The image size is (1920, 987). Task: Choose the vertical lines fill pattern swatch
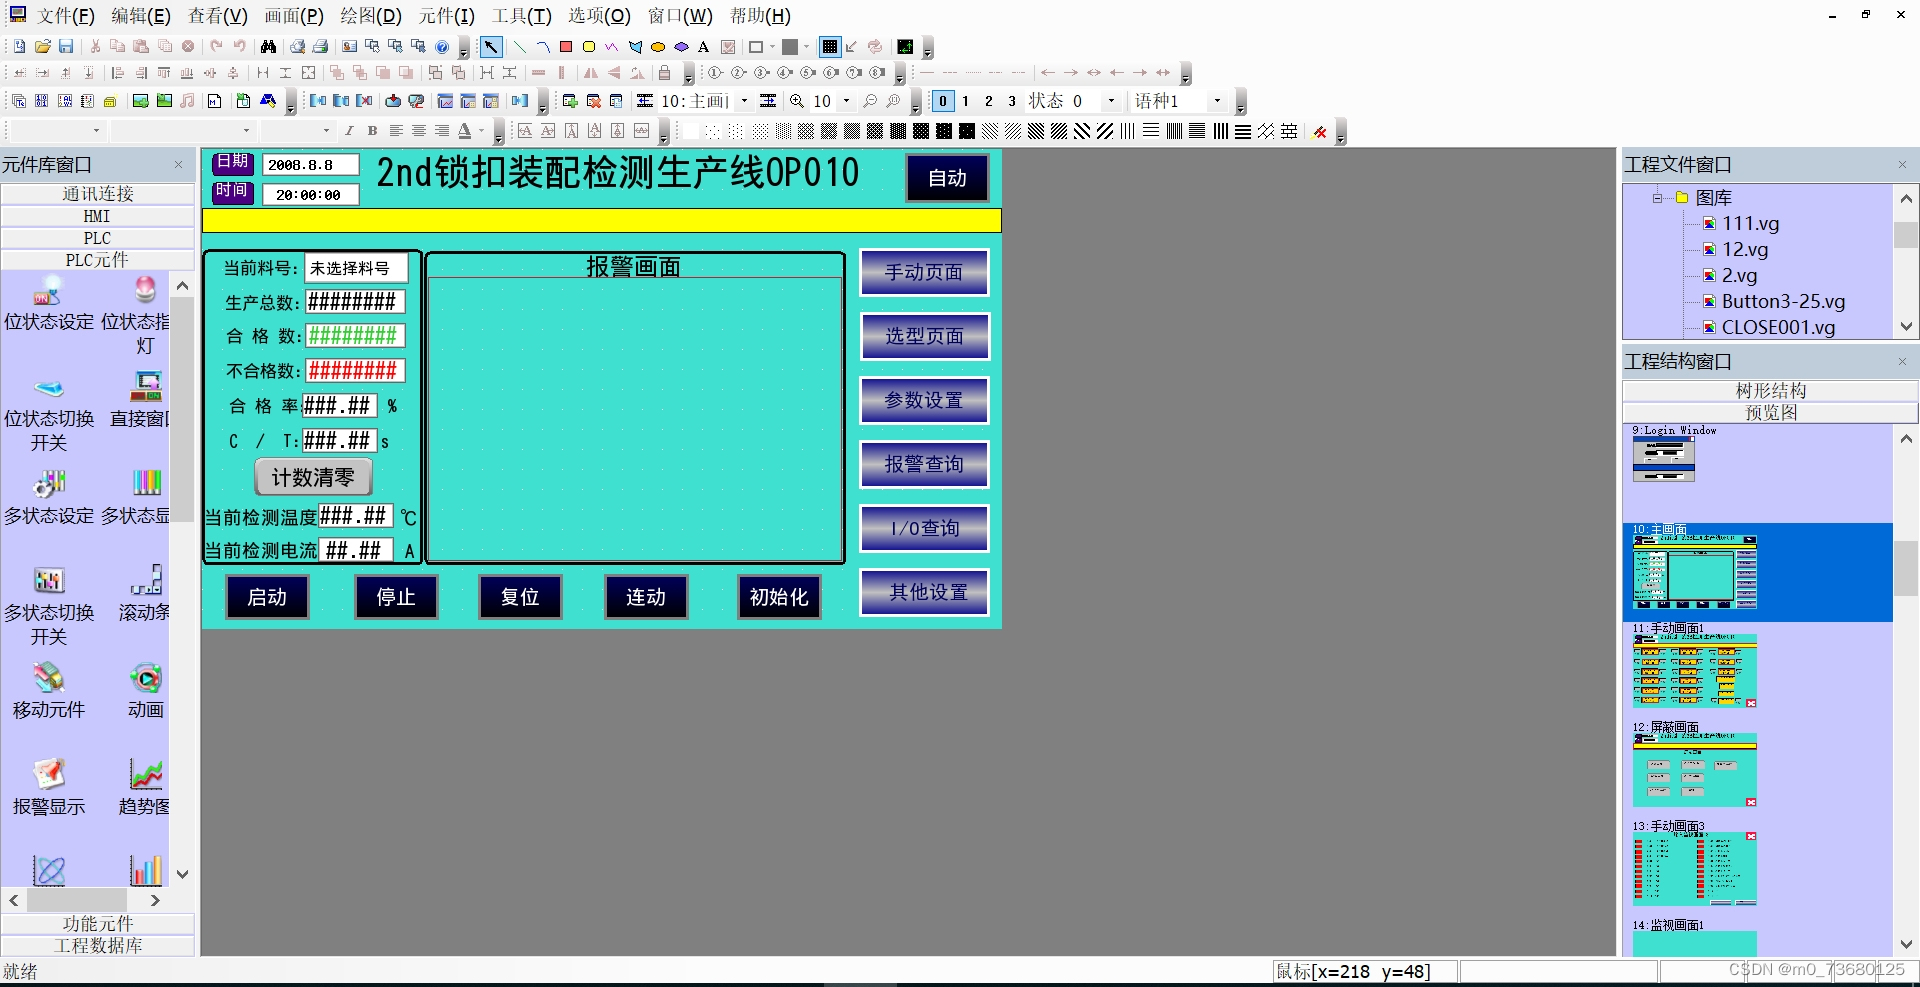(x=1127, y=131)
